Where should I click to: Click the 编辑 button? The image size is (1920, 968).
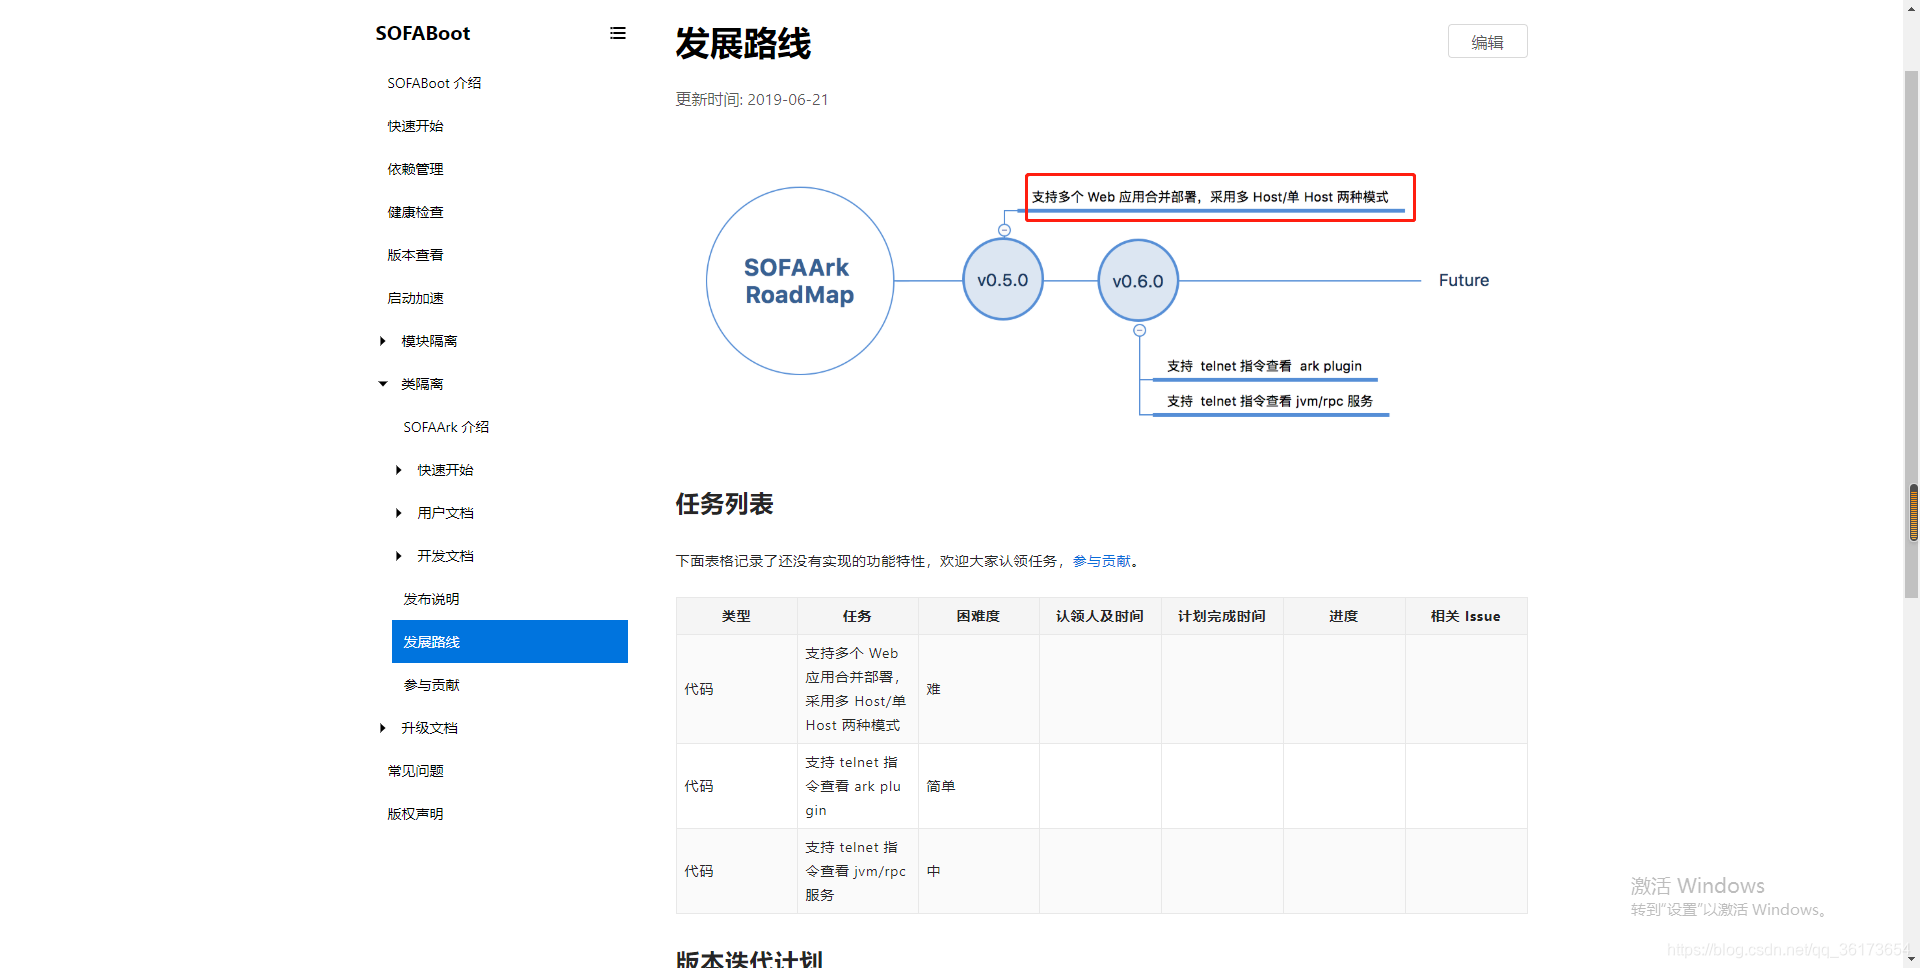tap(1487, 42)
